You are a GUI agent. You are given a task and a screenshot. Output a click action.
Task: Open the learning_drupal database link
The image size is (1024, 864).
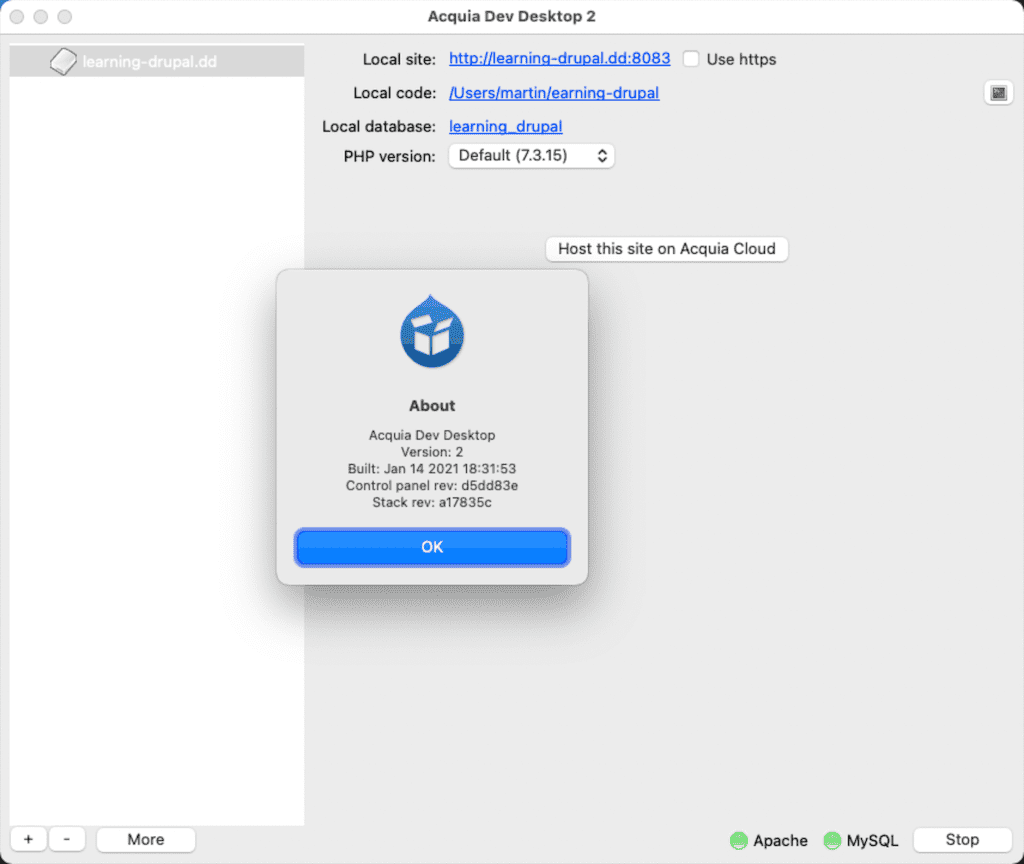(505, 126)
